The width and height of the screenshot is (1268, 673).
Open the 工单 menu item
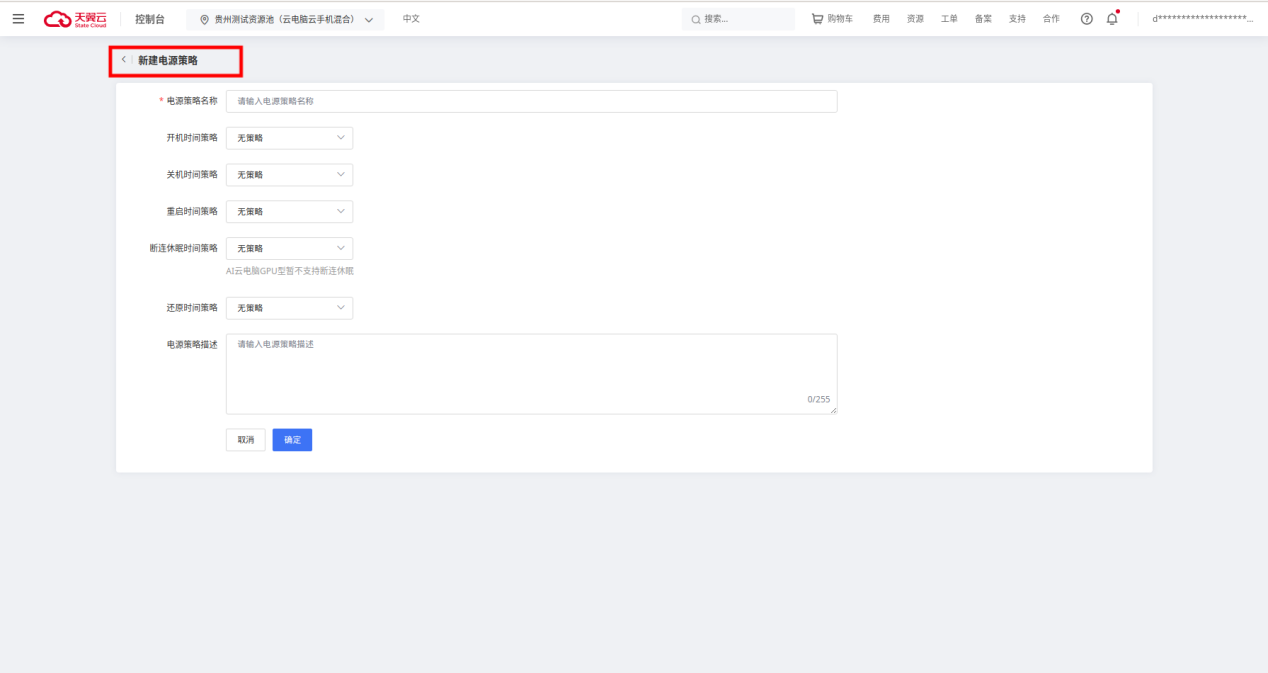pyautogui.click(x=949, y=19)
